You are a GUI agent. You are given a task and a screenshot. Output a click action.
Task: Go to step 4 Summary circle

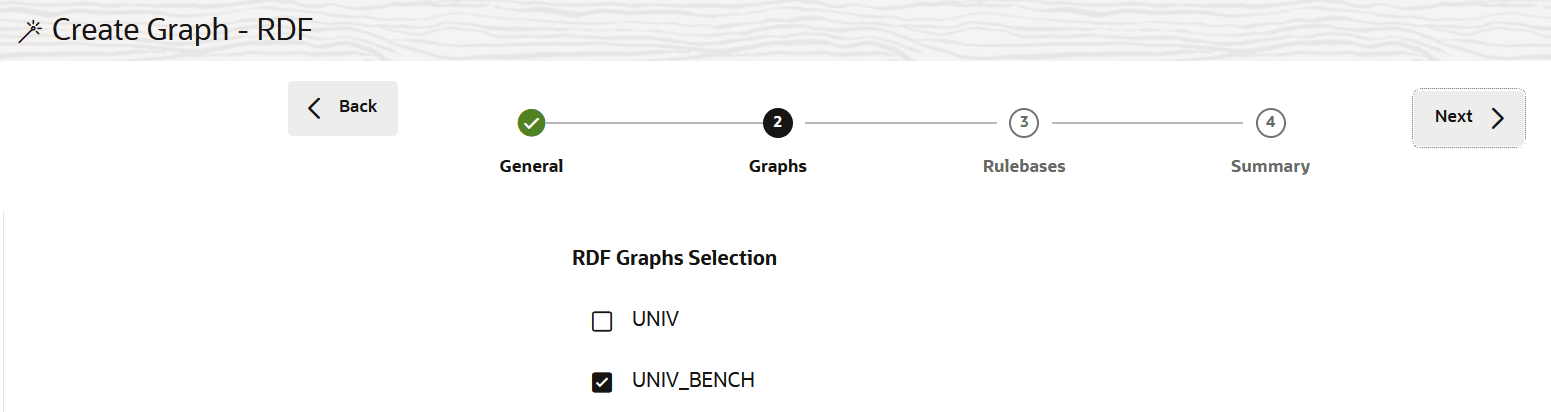point(1270,123)
